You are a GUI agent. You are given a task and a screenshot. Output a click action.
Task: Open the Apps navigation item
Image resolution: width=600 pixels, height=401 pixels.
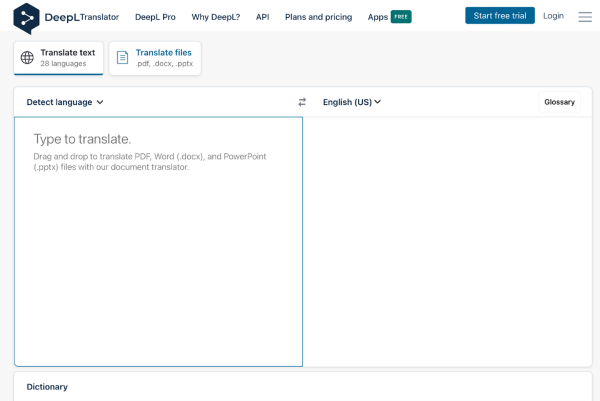[377, 17]
